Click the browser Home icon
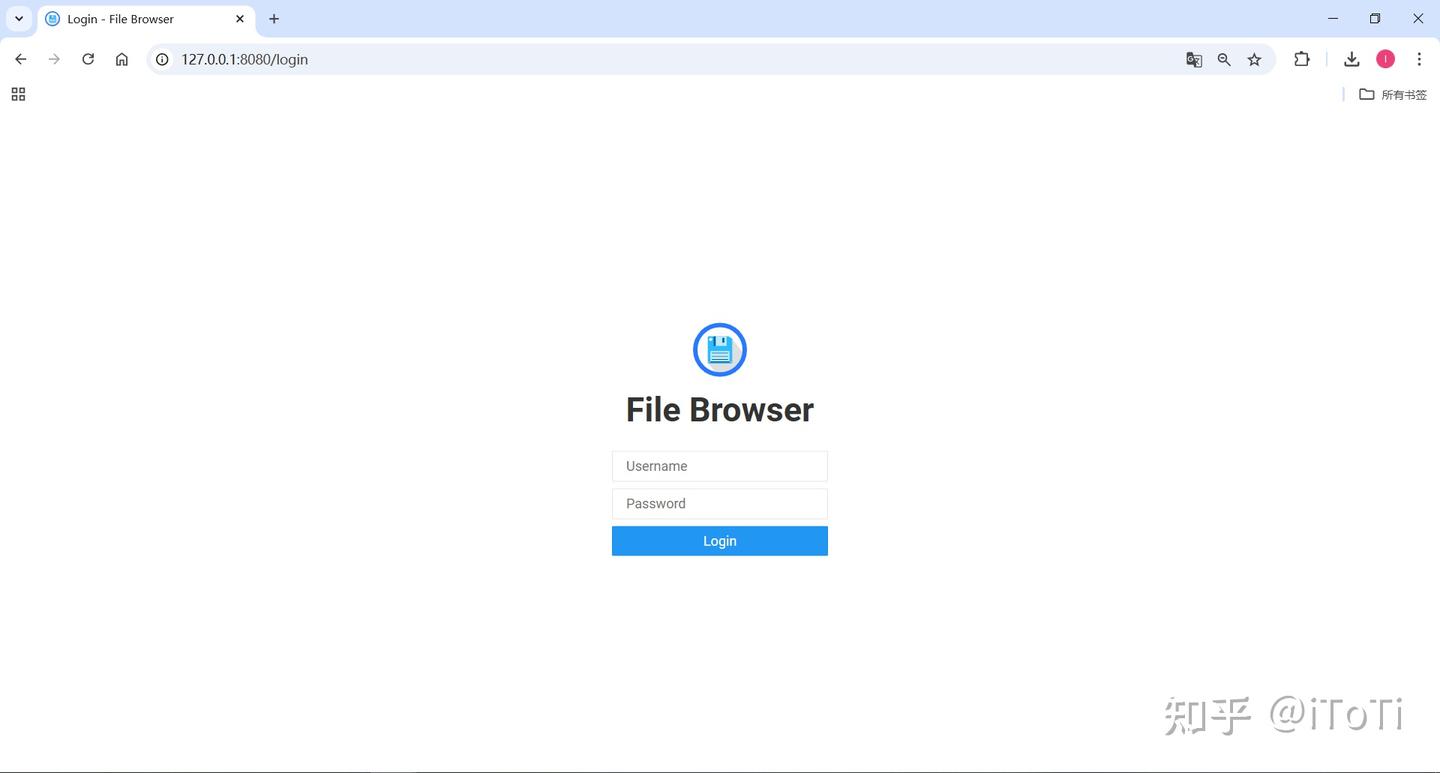This screenshot has height=773, width=1440. click(121, 59)
